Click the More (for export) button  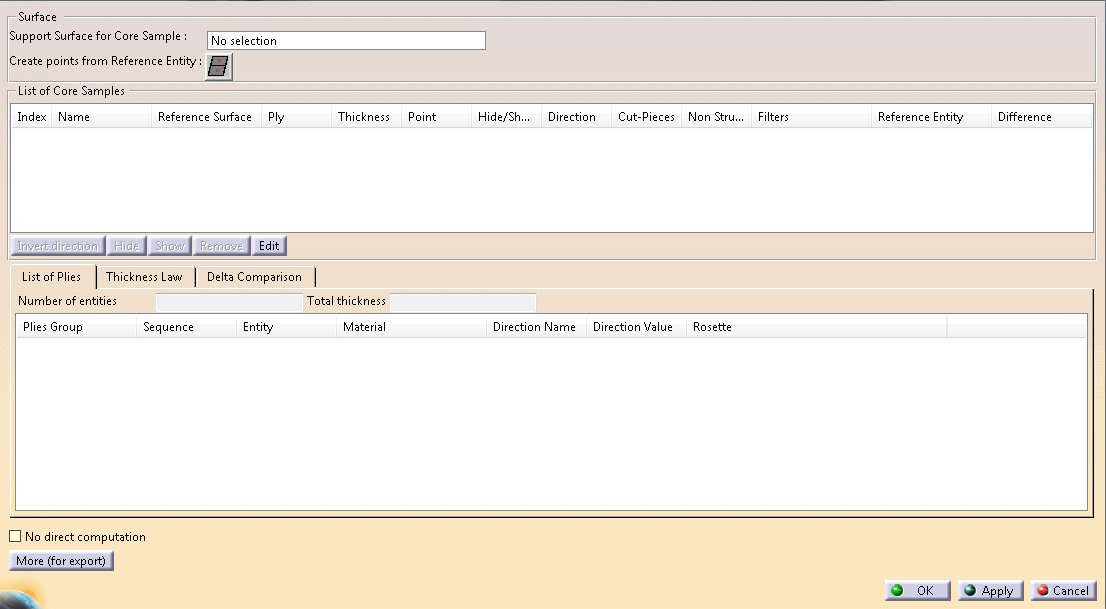[x=61, y=561]
